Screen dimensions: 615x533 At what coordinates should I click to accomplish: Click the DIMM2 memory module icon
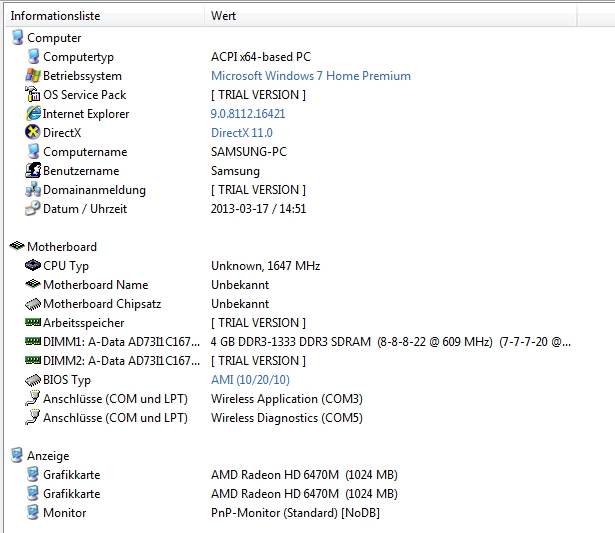click(33, 360)
